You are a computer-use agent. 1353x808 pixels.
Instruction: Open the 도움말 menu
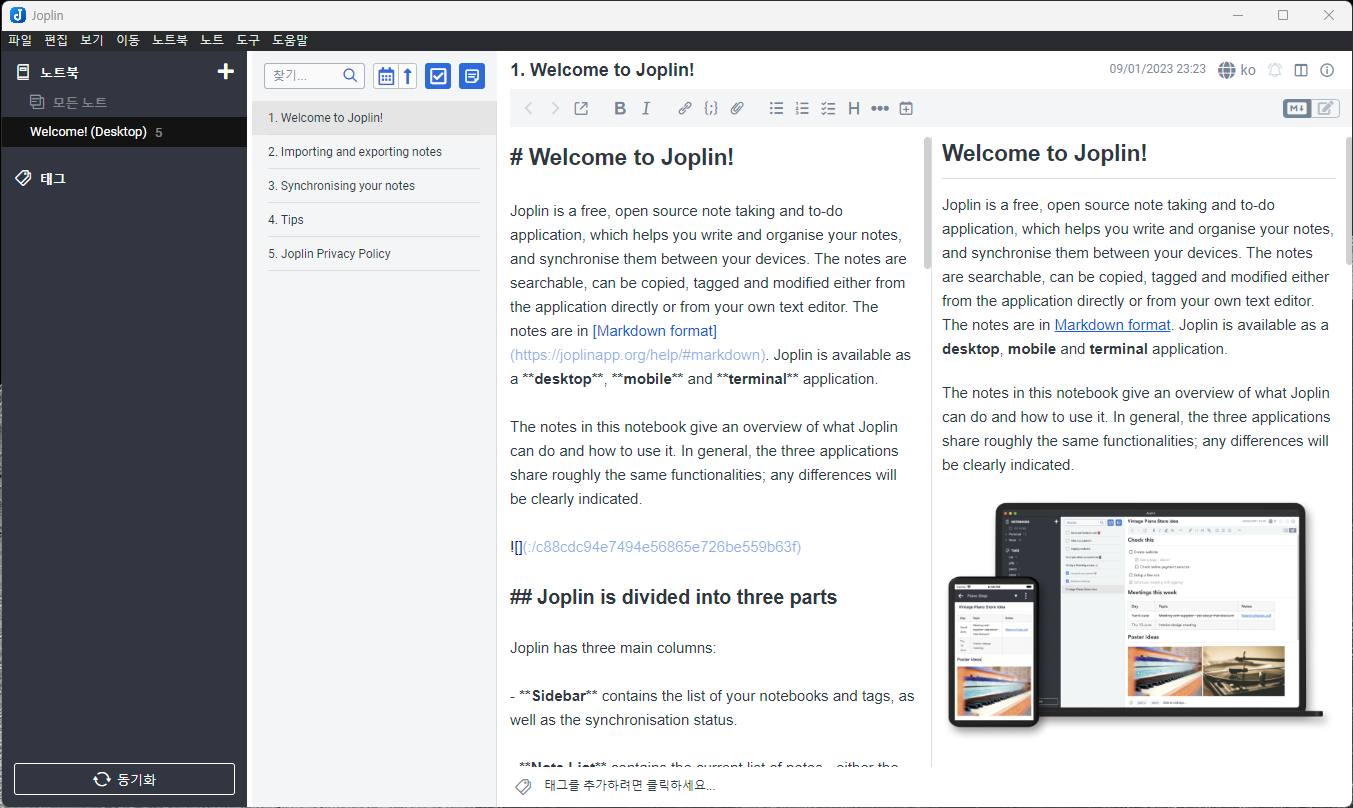coord(290,40)
